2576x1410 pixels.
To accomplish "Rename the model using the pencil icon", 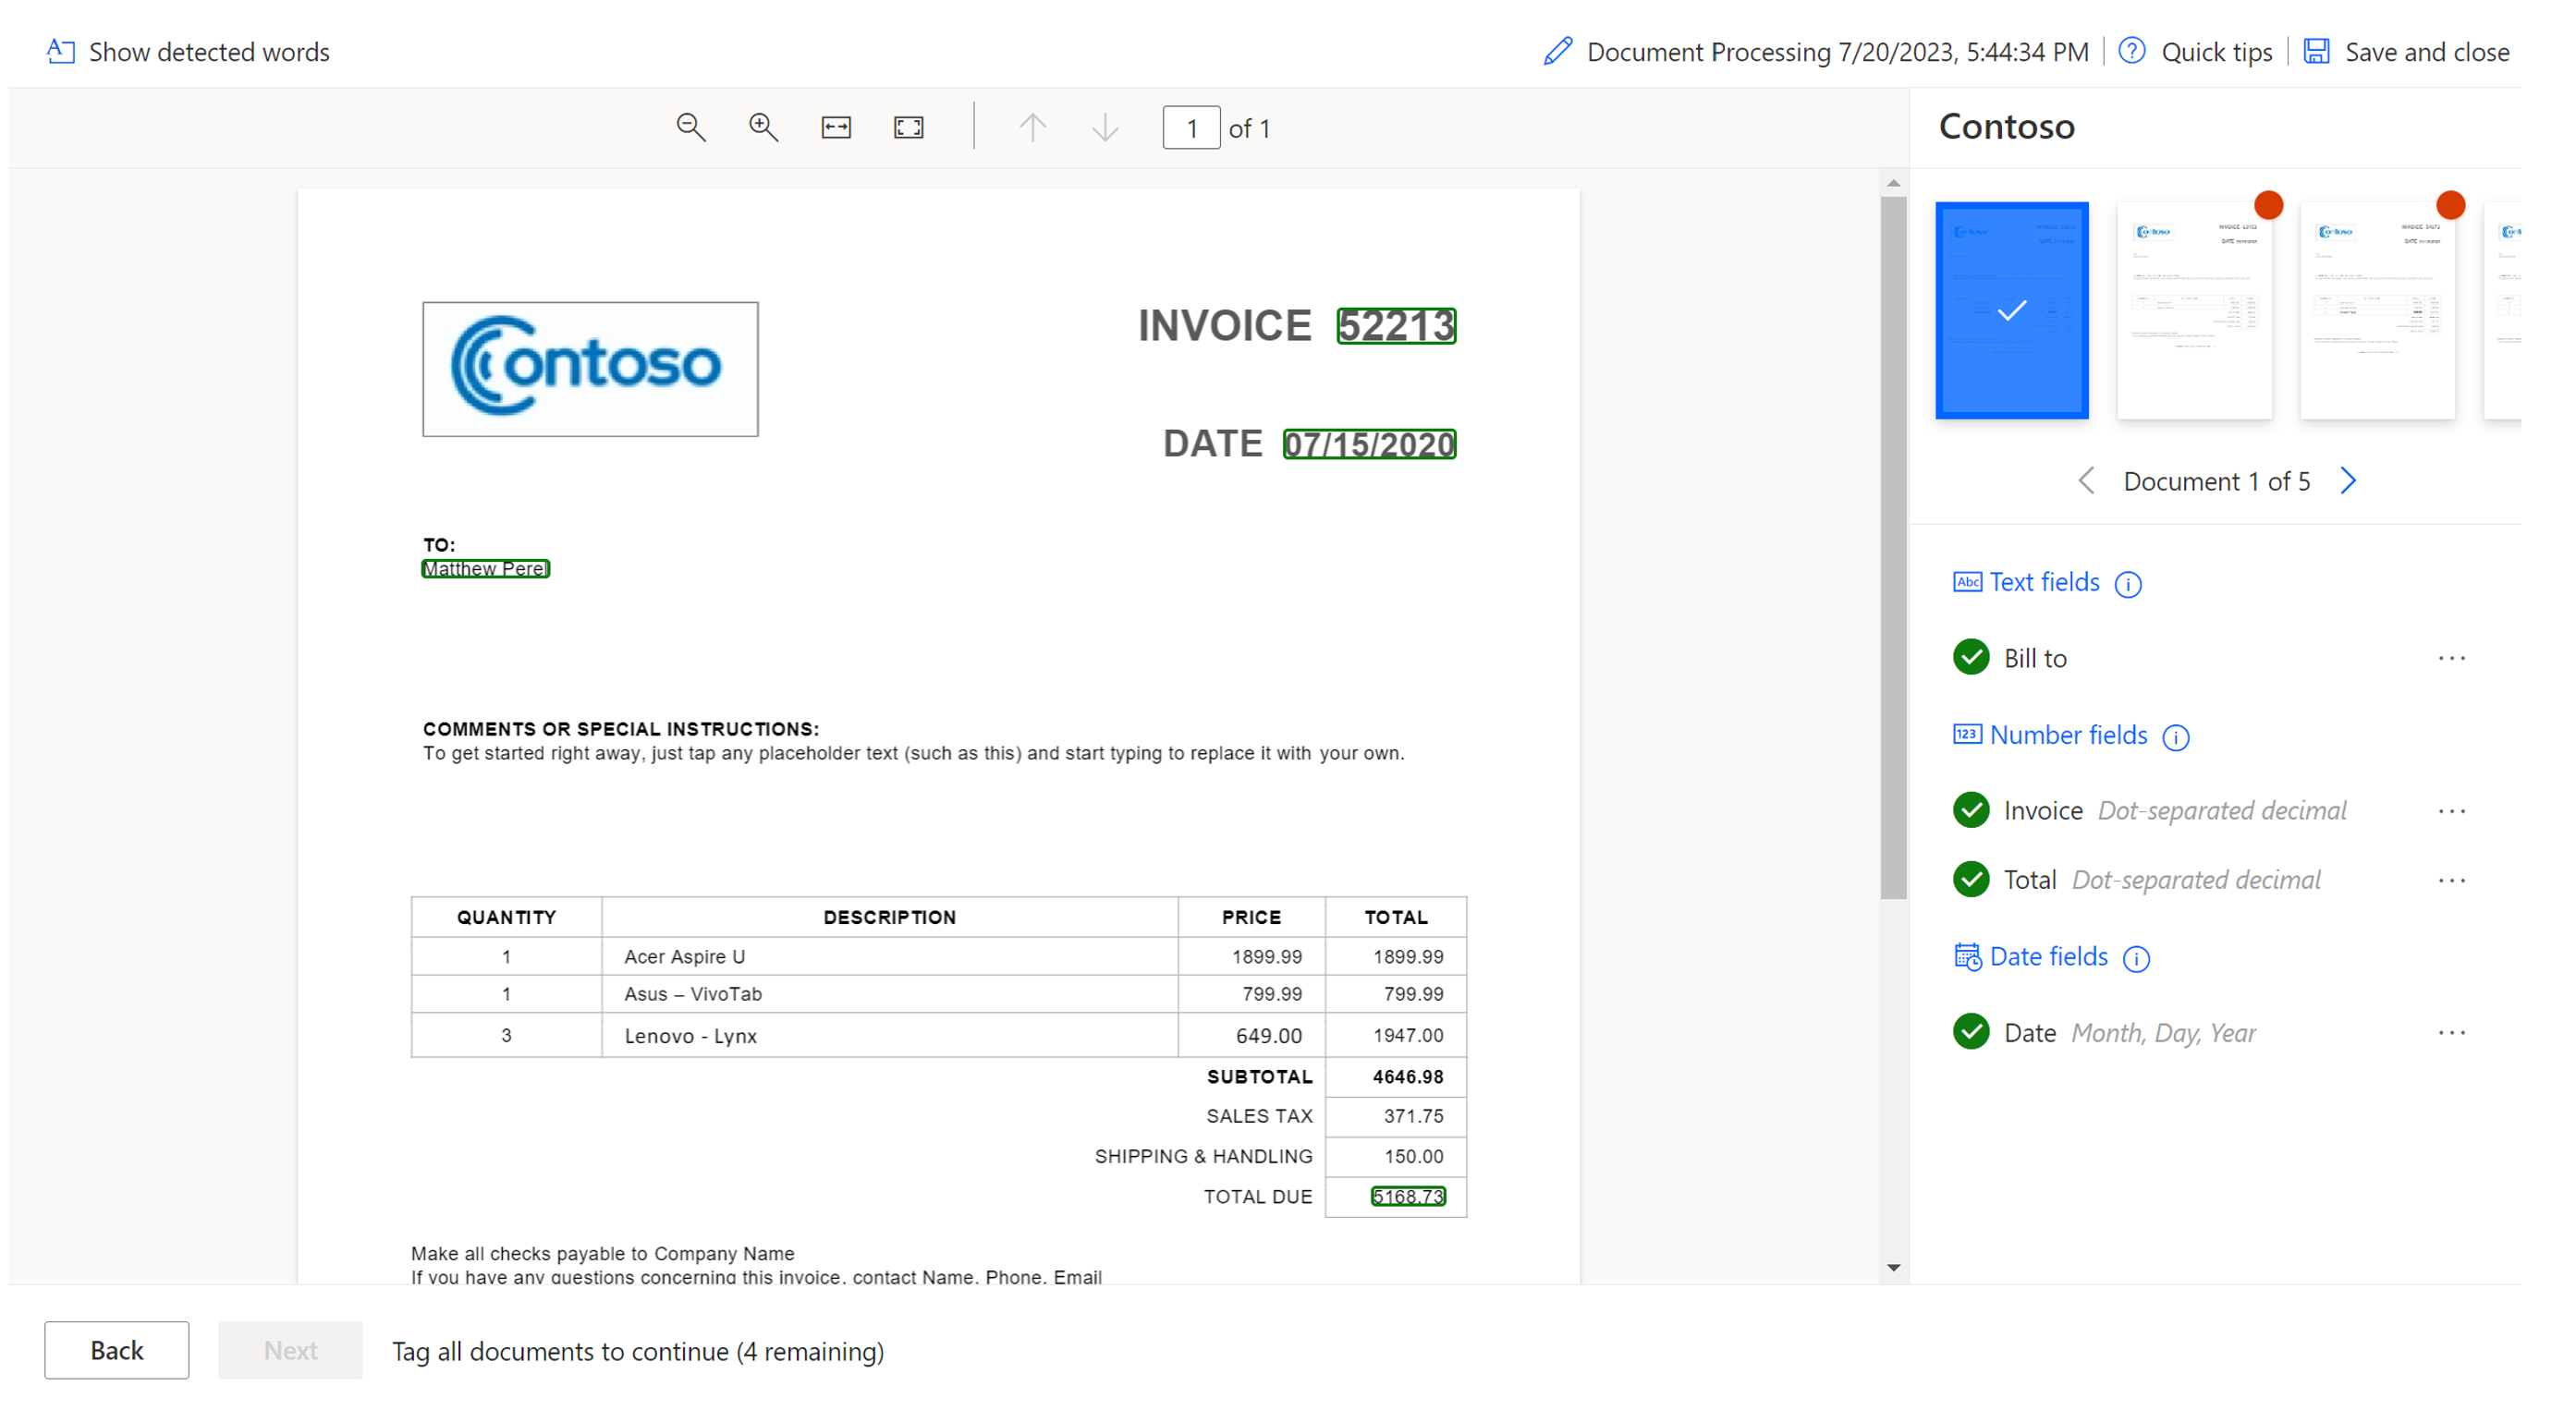I will click(1557, 50).
